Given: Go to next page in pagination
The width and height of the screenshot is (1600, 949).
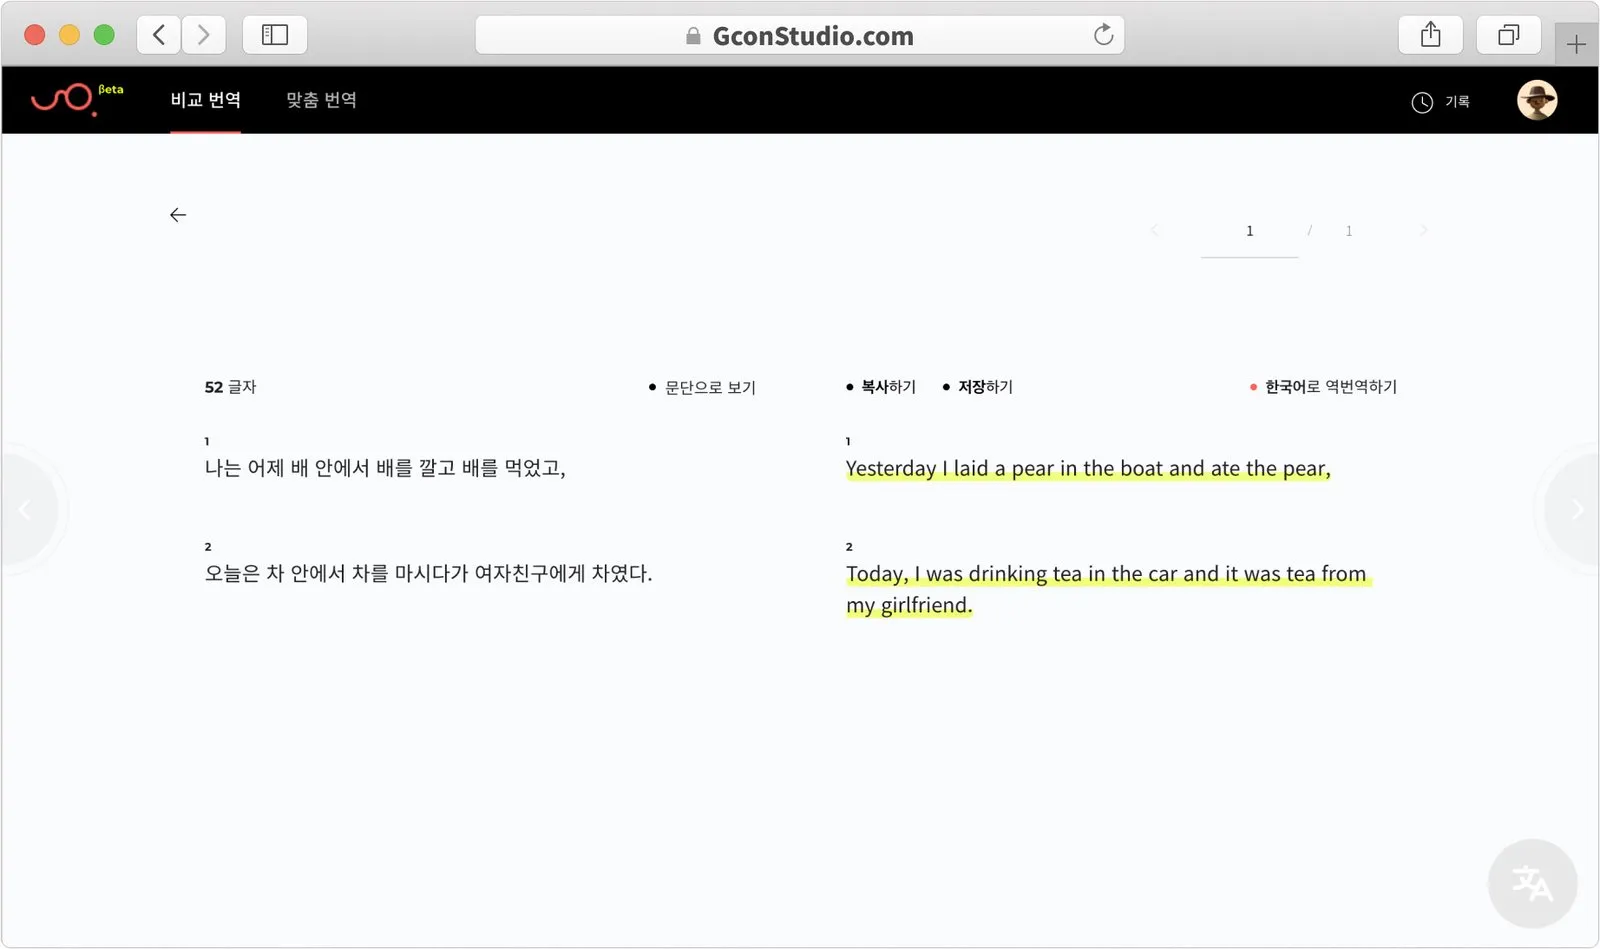Looking at the screenshot, I should [x=1423, y=231].
